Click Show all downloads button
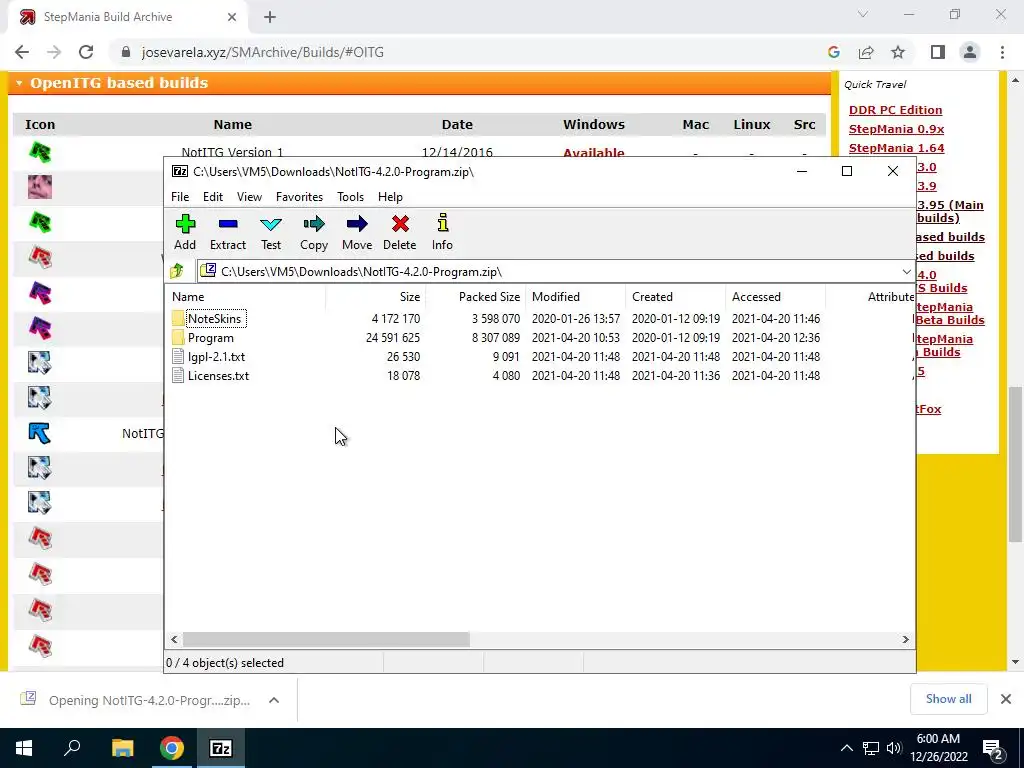Viewport: 1024px width, 768px height. click(948, 699)
